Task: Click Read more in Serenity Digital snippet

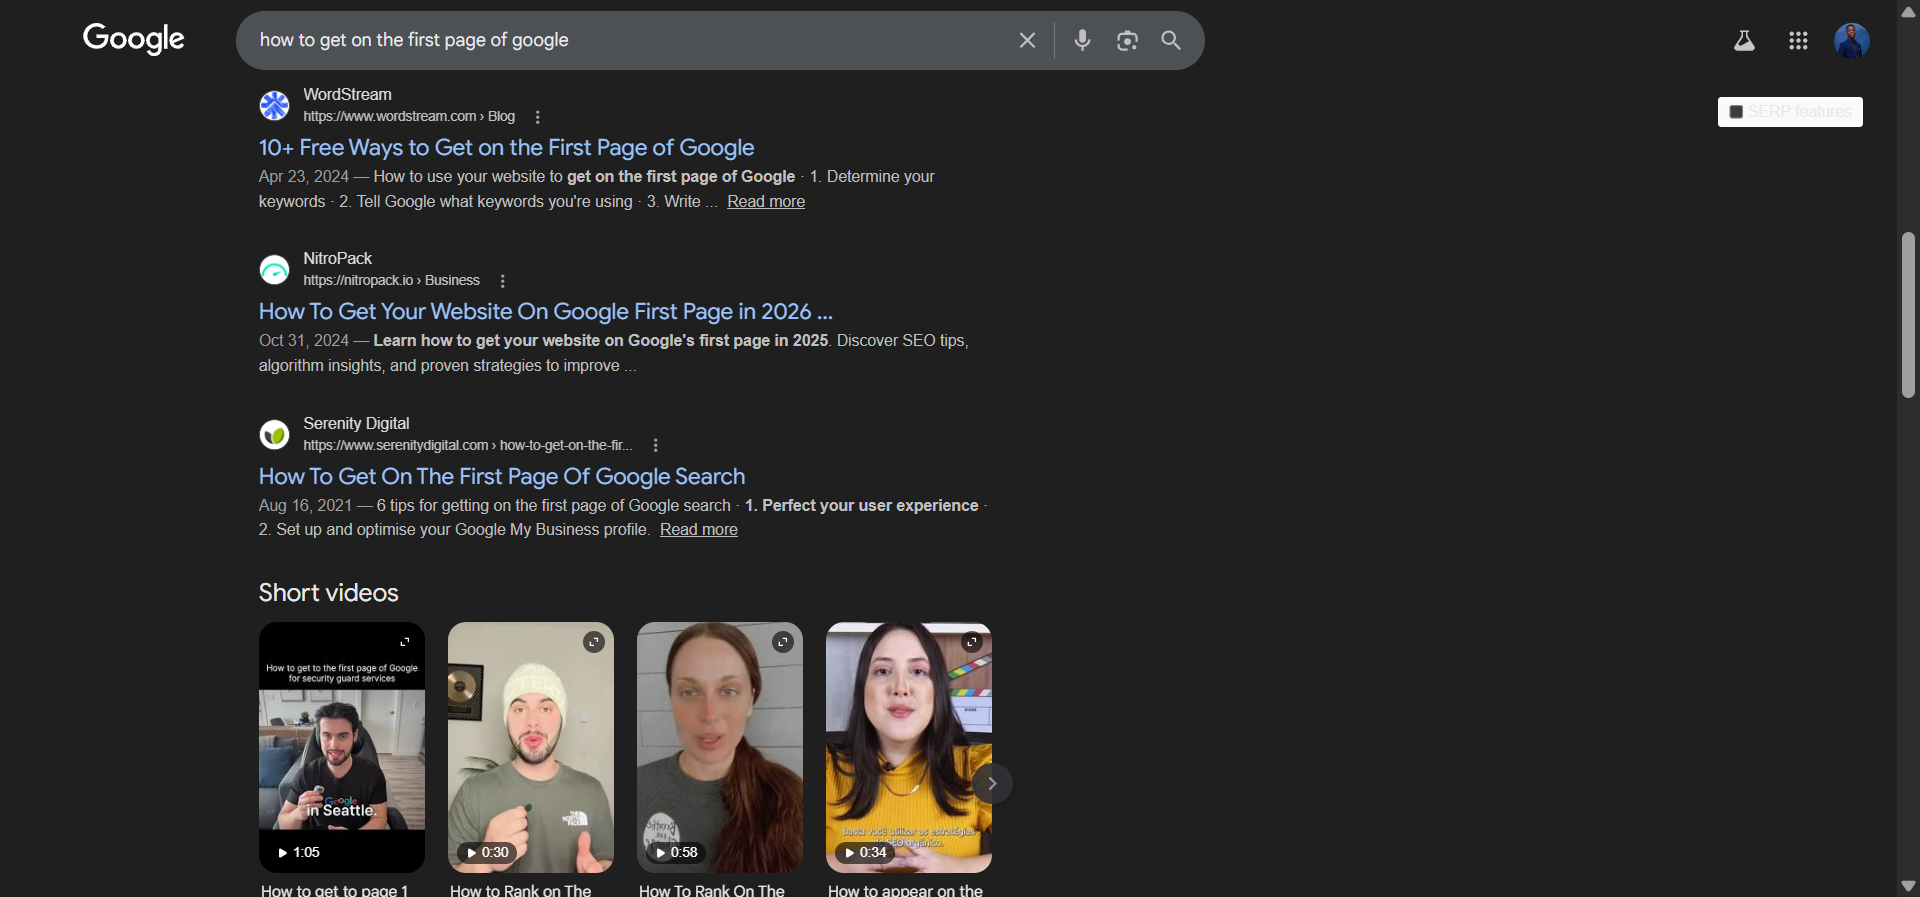Action: [x=699, y=530]
